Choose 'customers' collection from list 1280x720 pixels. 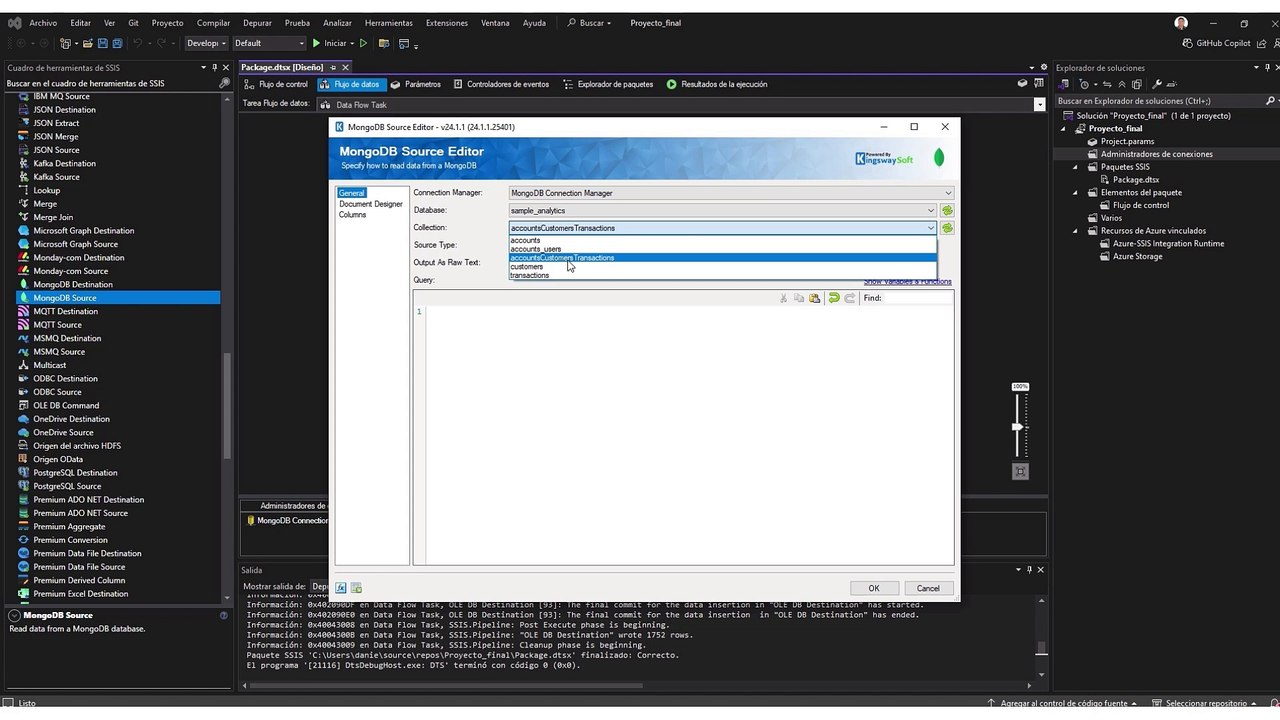(x=723, y=267)
